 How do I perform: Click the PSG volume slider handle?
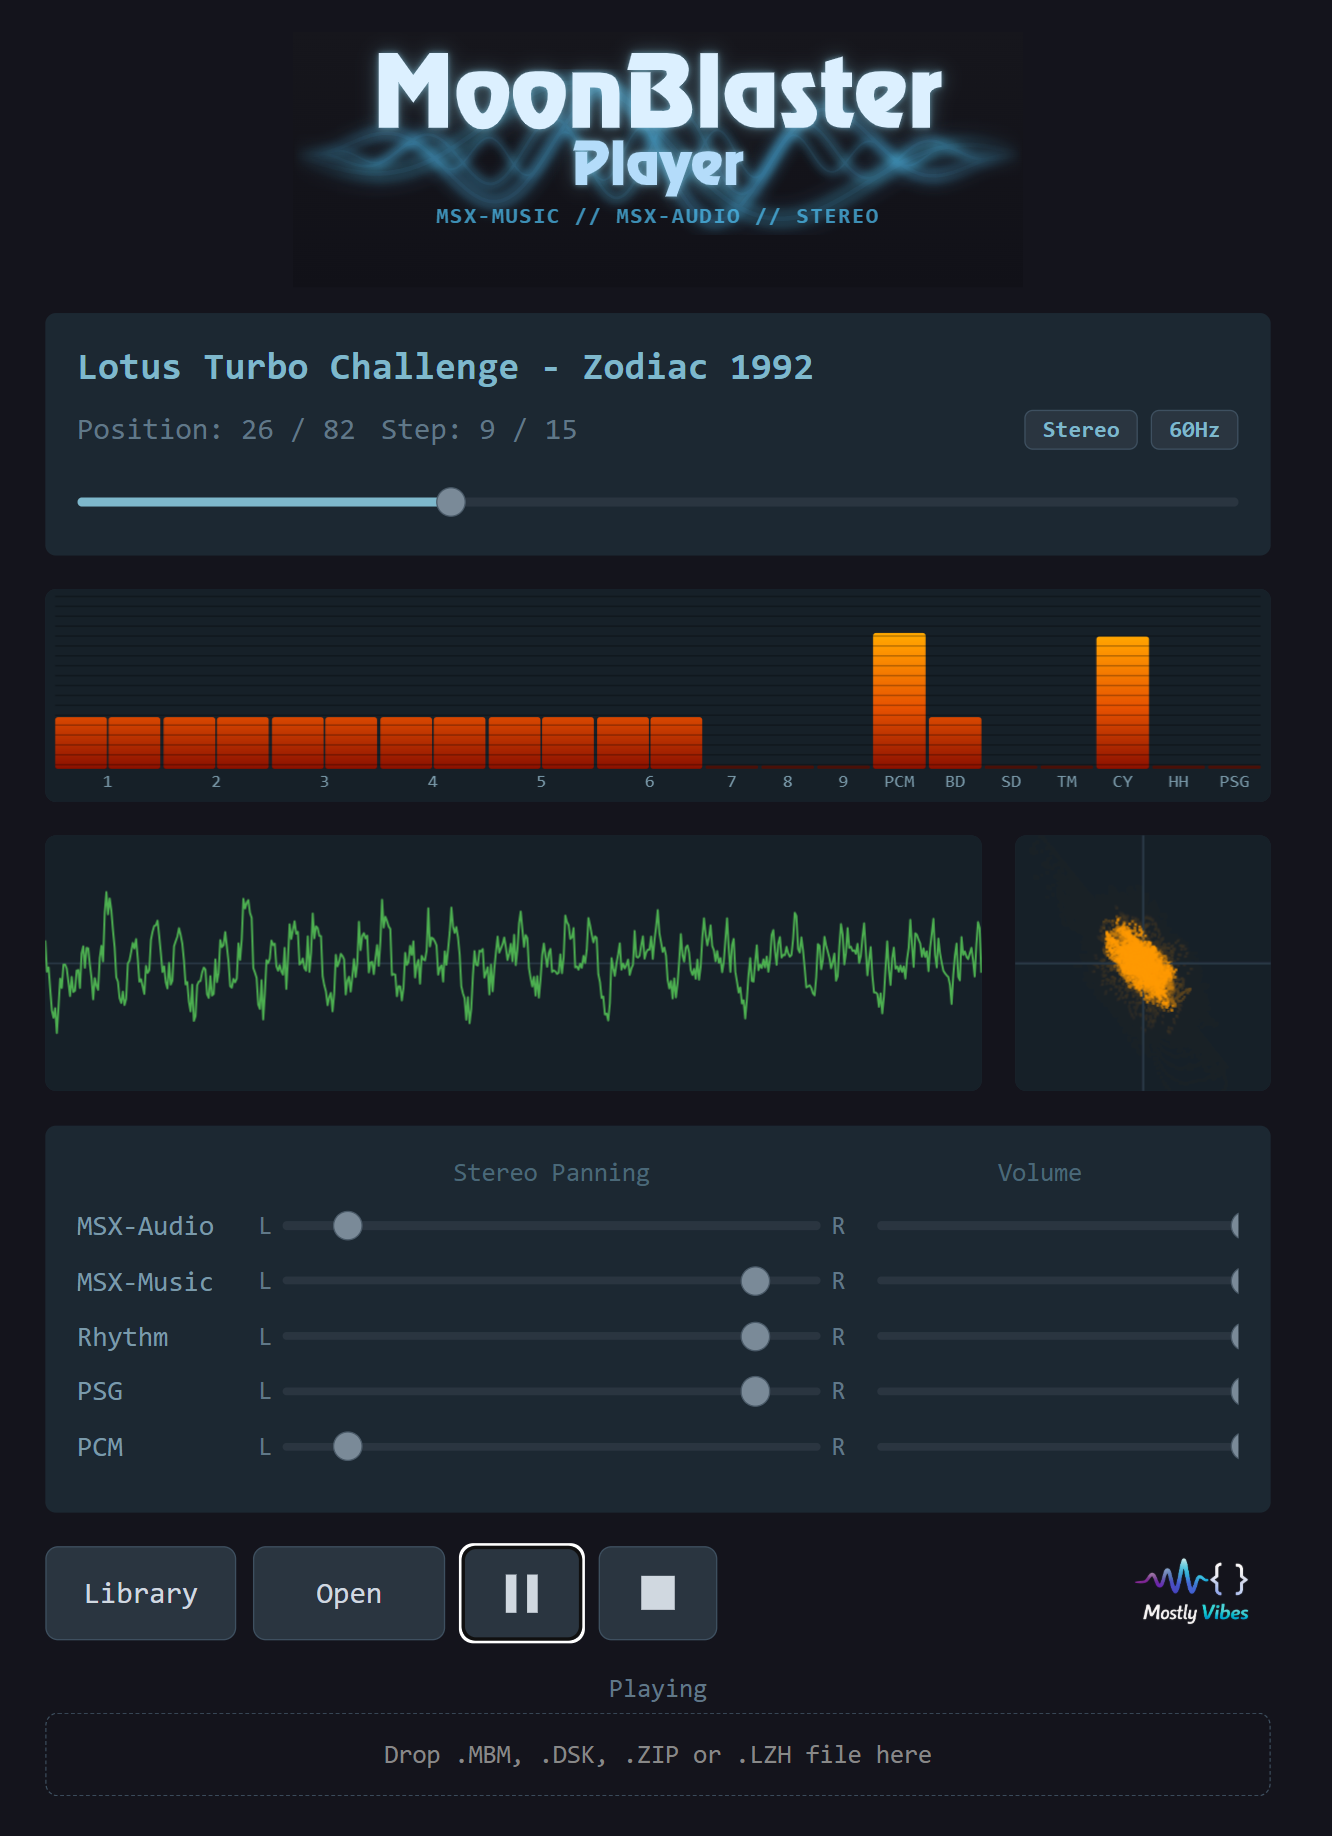[1235, 1391]
